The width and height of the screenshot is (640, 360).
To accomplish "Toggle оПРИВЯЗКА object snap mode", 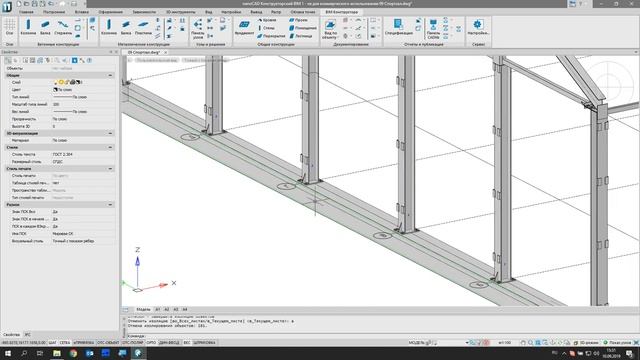I will [x=84, y=343].
